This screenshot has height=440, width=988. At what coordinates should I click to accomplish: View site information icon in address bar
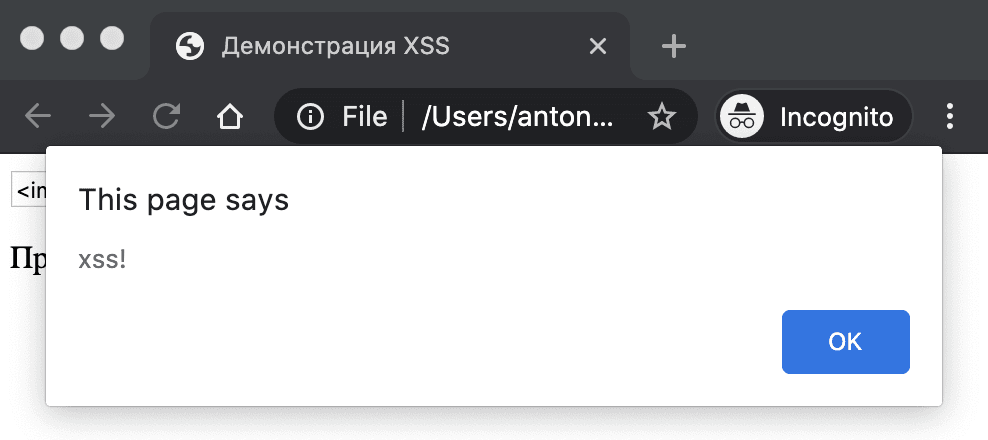pyautogui.click(x=311, y=117)
